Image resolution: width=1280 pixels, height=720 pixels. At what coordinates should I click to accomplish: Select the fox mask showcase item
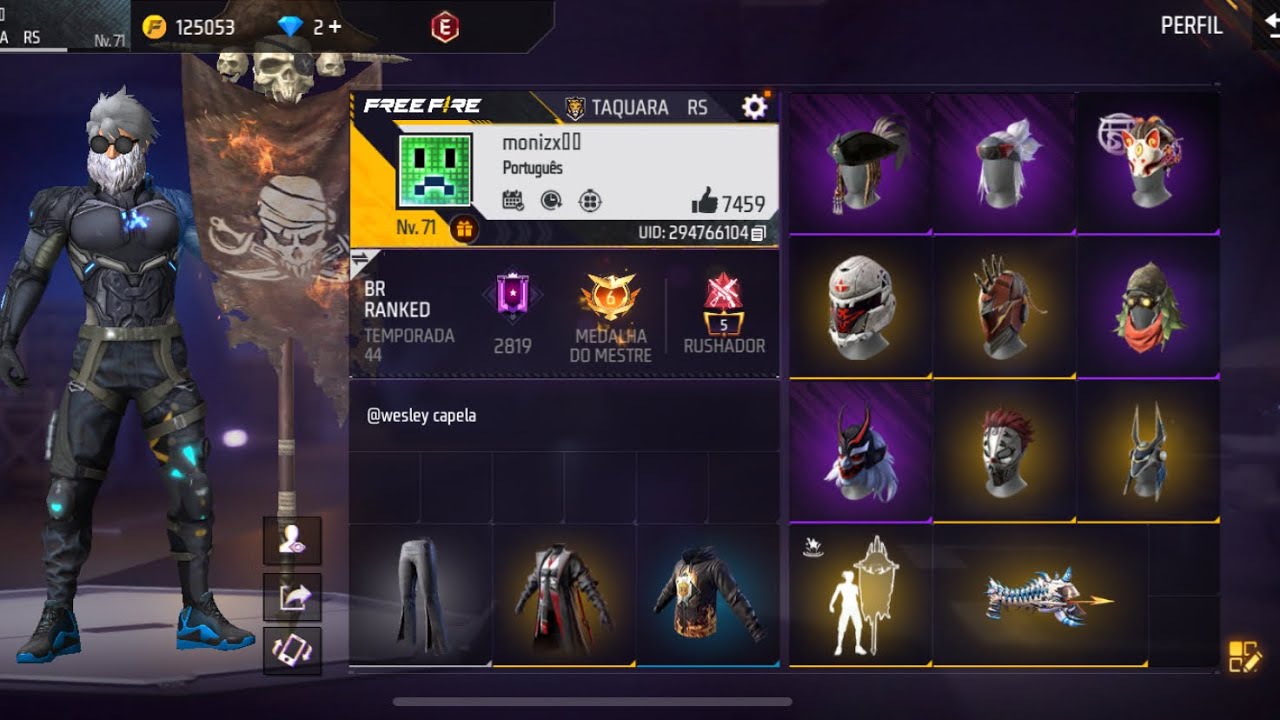[1148, 164]
